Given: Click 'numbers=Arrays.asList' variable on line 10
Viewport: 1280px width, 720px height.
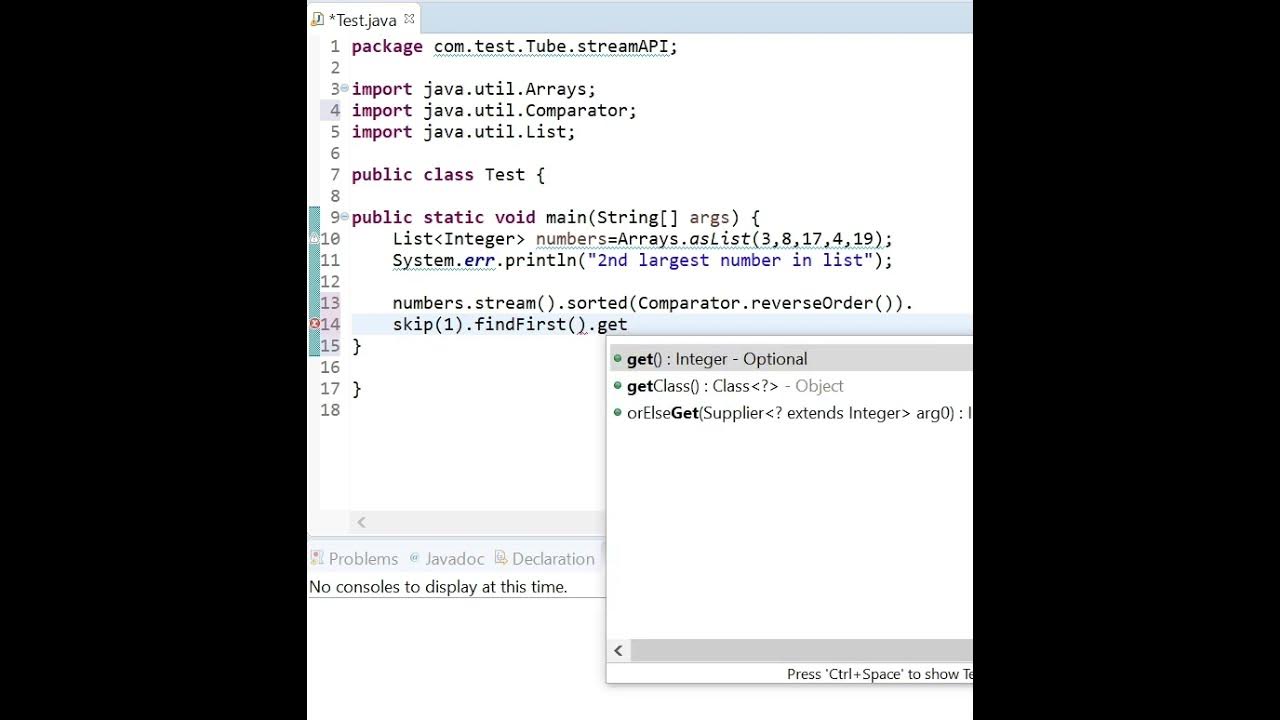Looking at the screenshot, I should [x=643, y=239].
